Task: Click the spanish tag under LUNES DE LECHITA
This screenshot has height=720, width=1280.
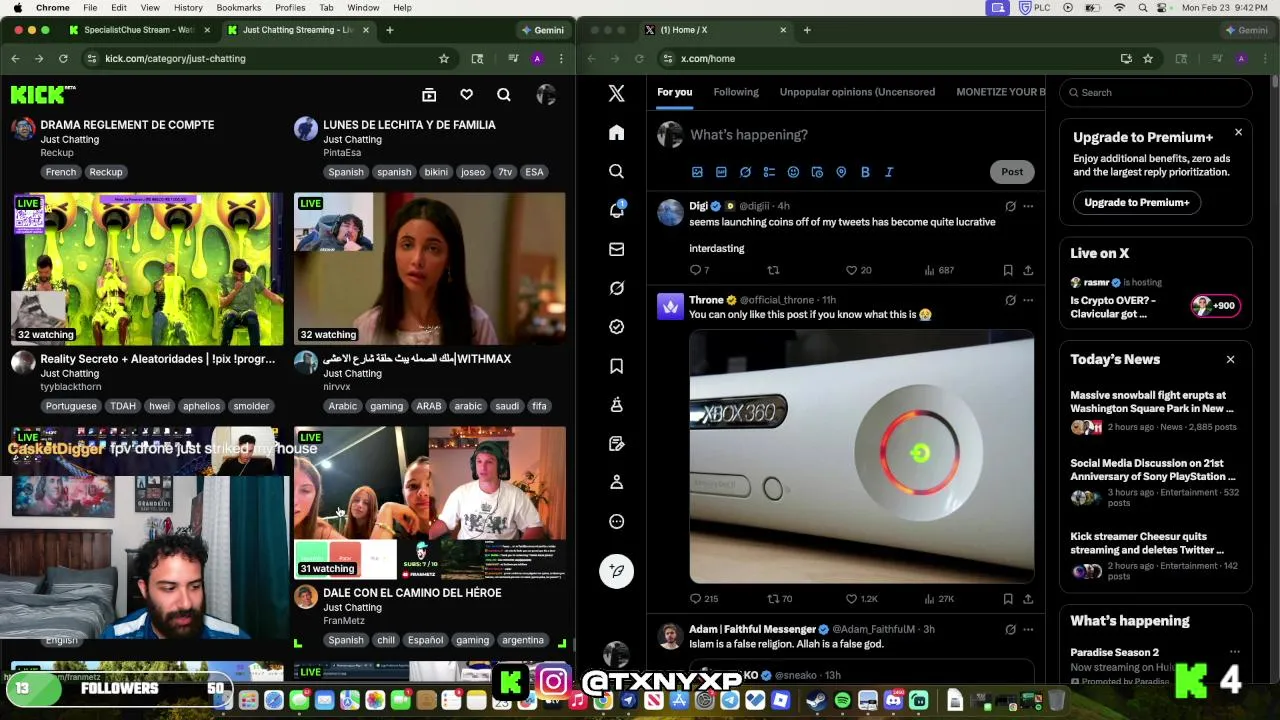Action: [x=394, y=172]
